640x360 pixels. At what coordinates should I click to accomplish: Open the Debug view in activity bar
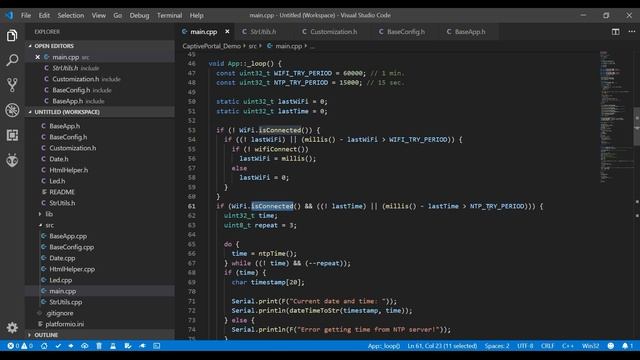tap(12, 110)
